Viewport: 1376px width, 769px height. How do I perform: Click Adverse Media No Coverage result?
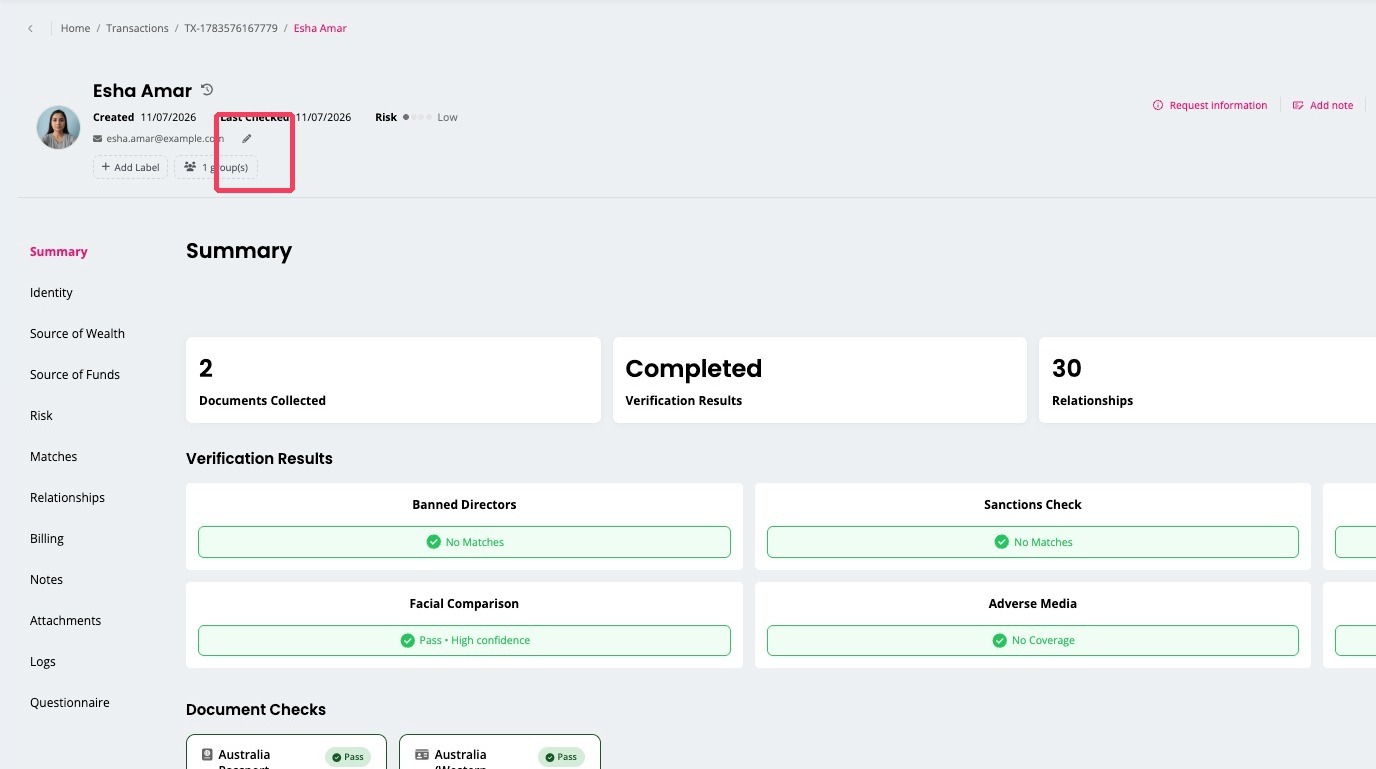pyautogui.click(x=1033, y=640)
